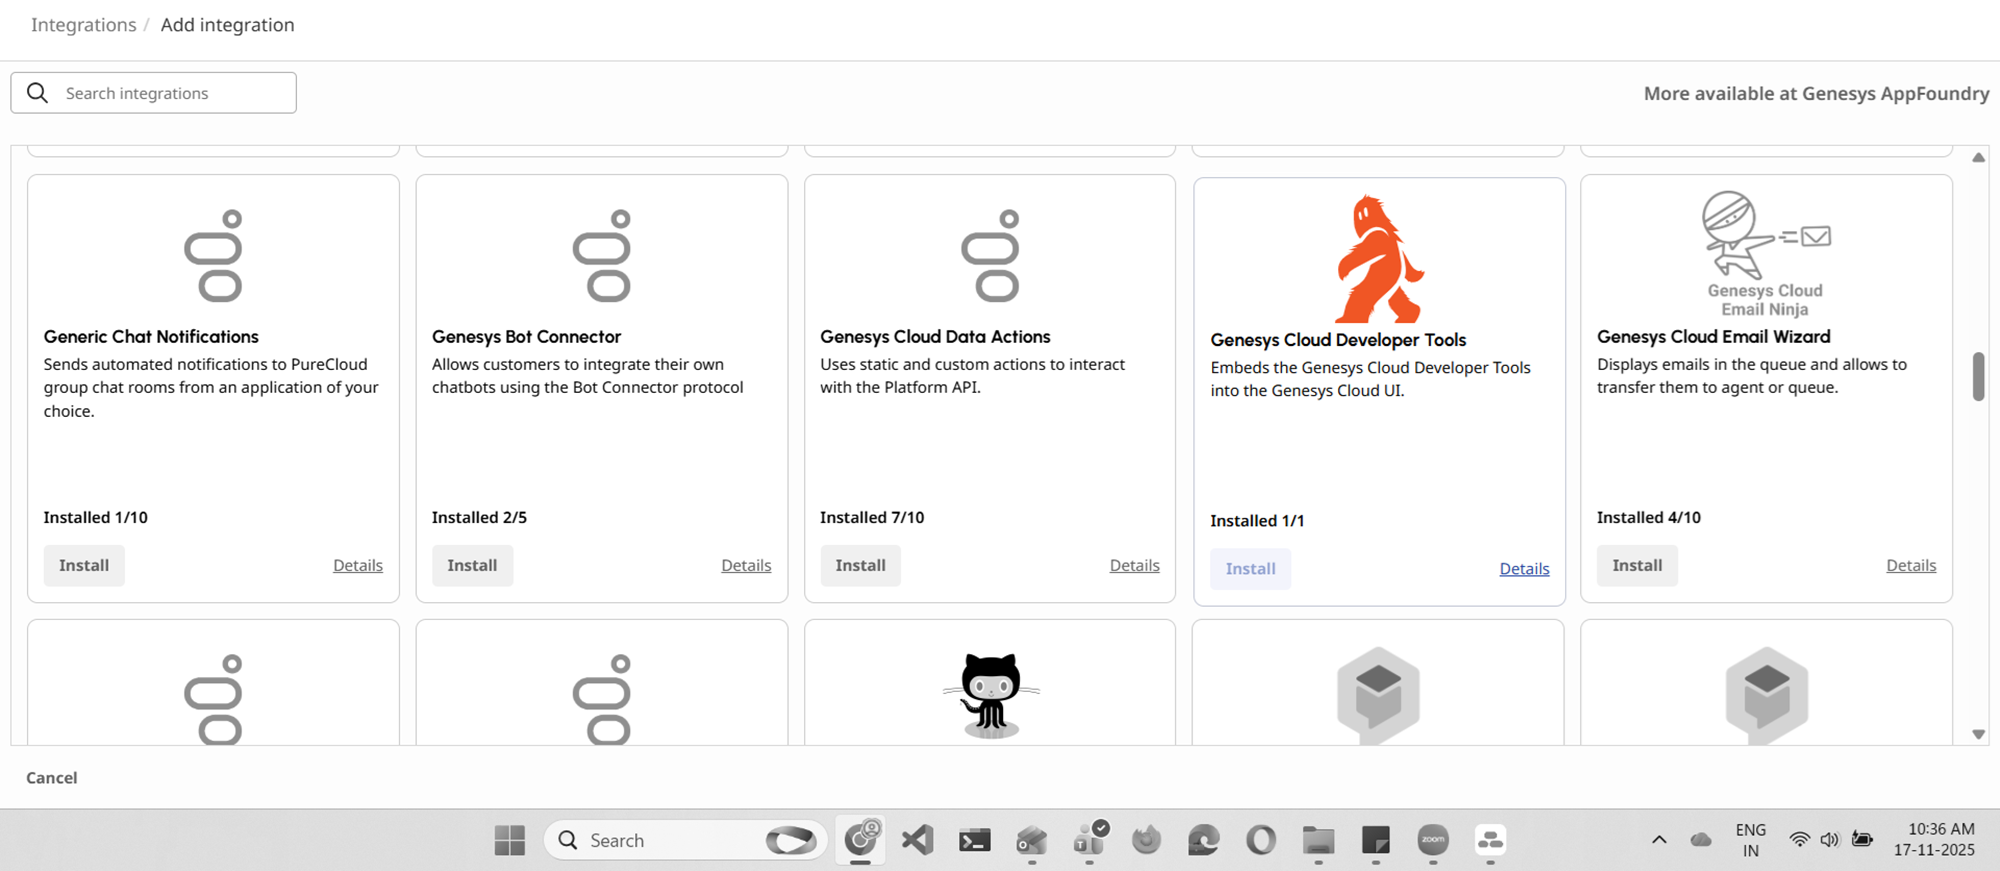The width and height of the screenshot is (2000, 871).
Task: Open the dark sticky note taskbar app
Action: tap(1376, 840)
